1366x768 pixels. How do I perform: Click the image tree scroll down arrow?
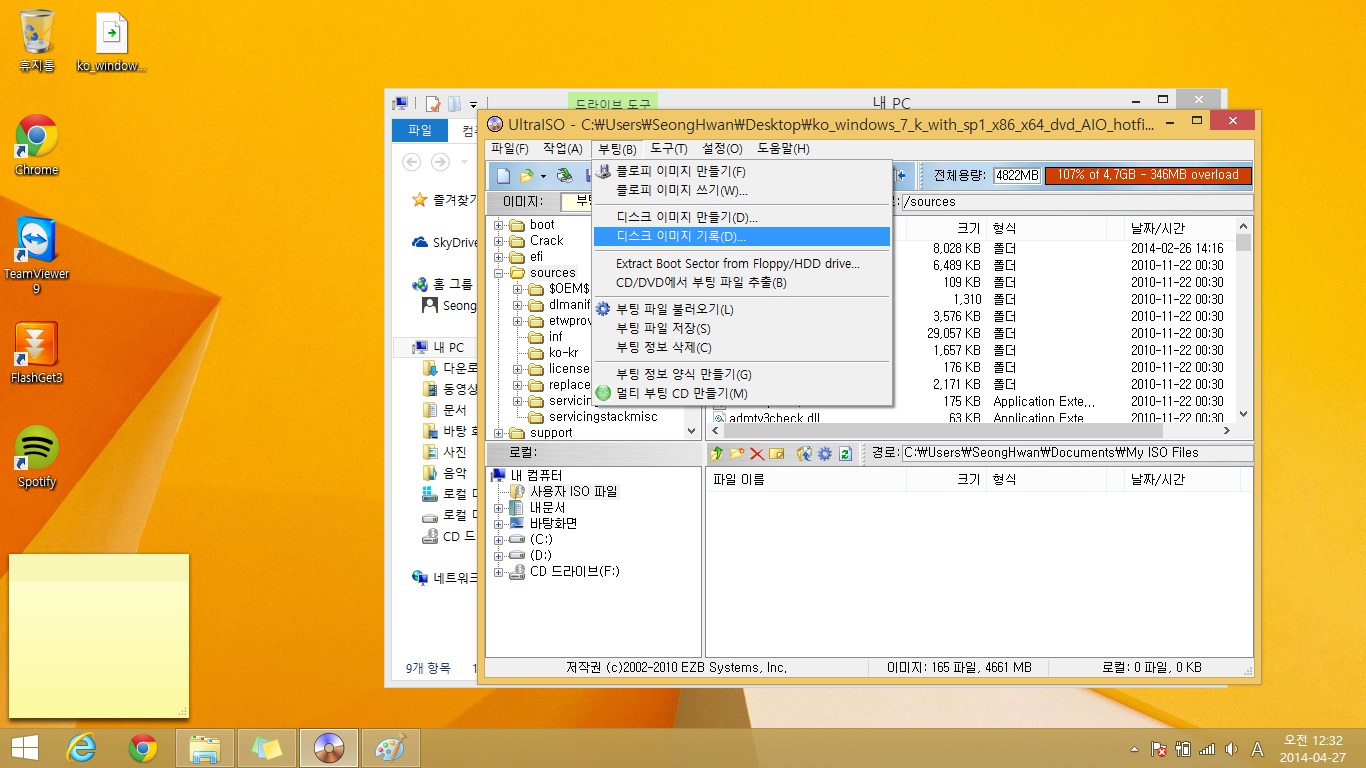(691, 432)
